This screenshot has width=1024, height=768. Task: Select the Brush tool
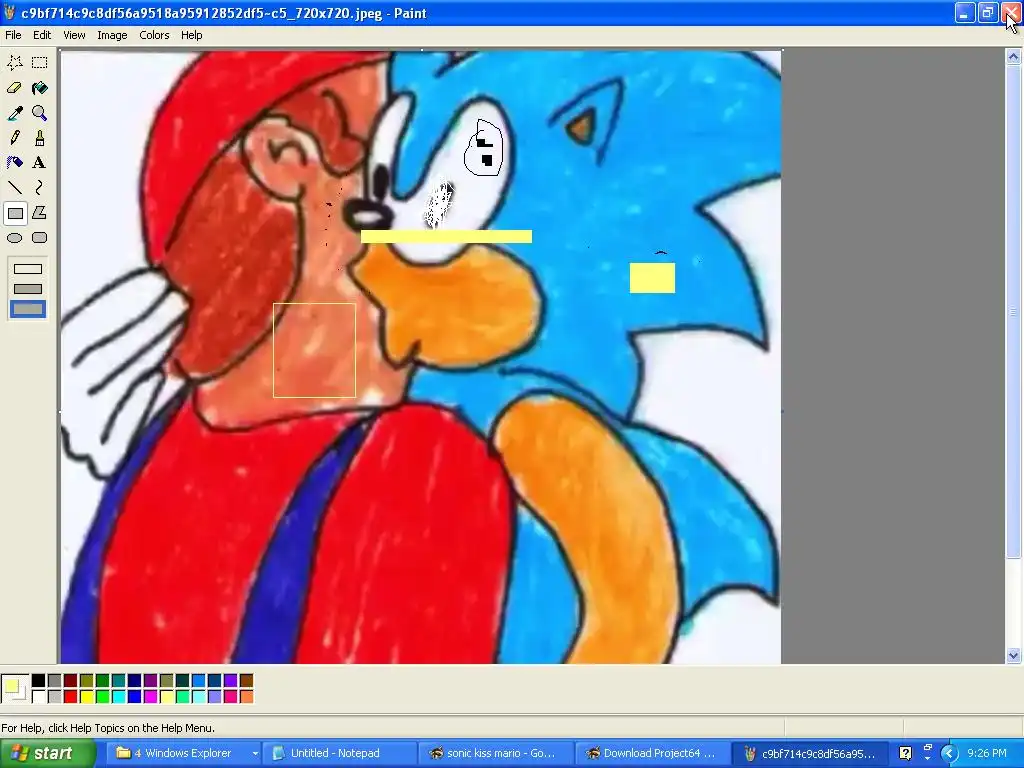point(40,138)
